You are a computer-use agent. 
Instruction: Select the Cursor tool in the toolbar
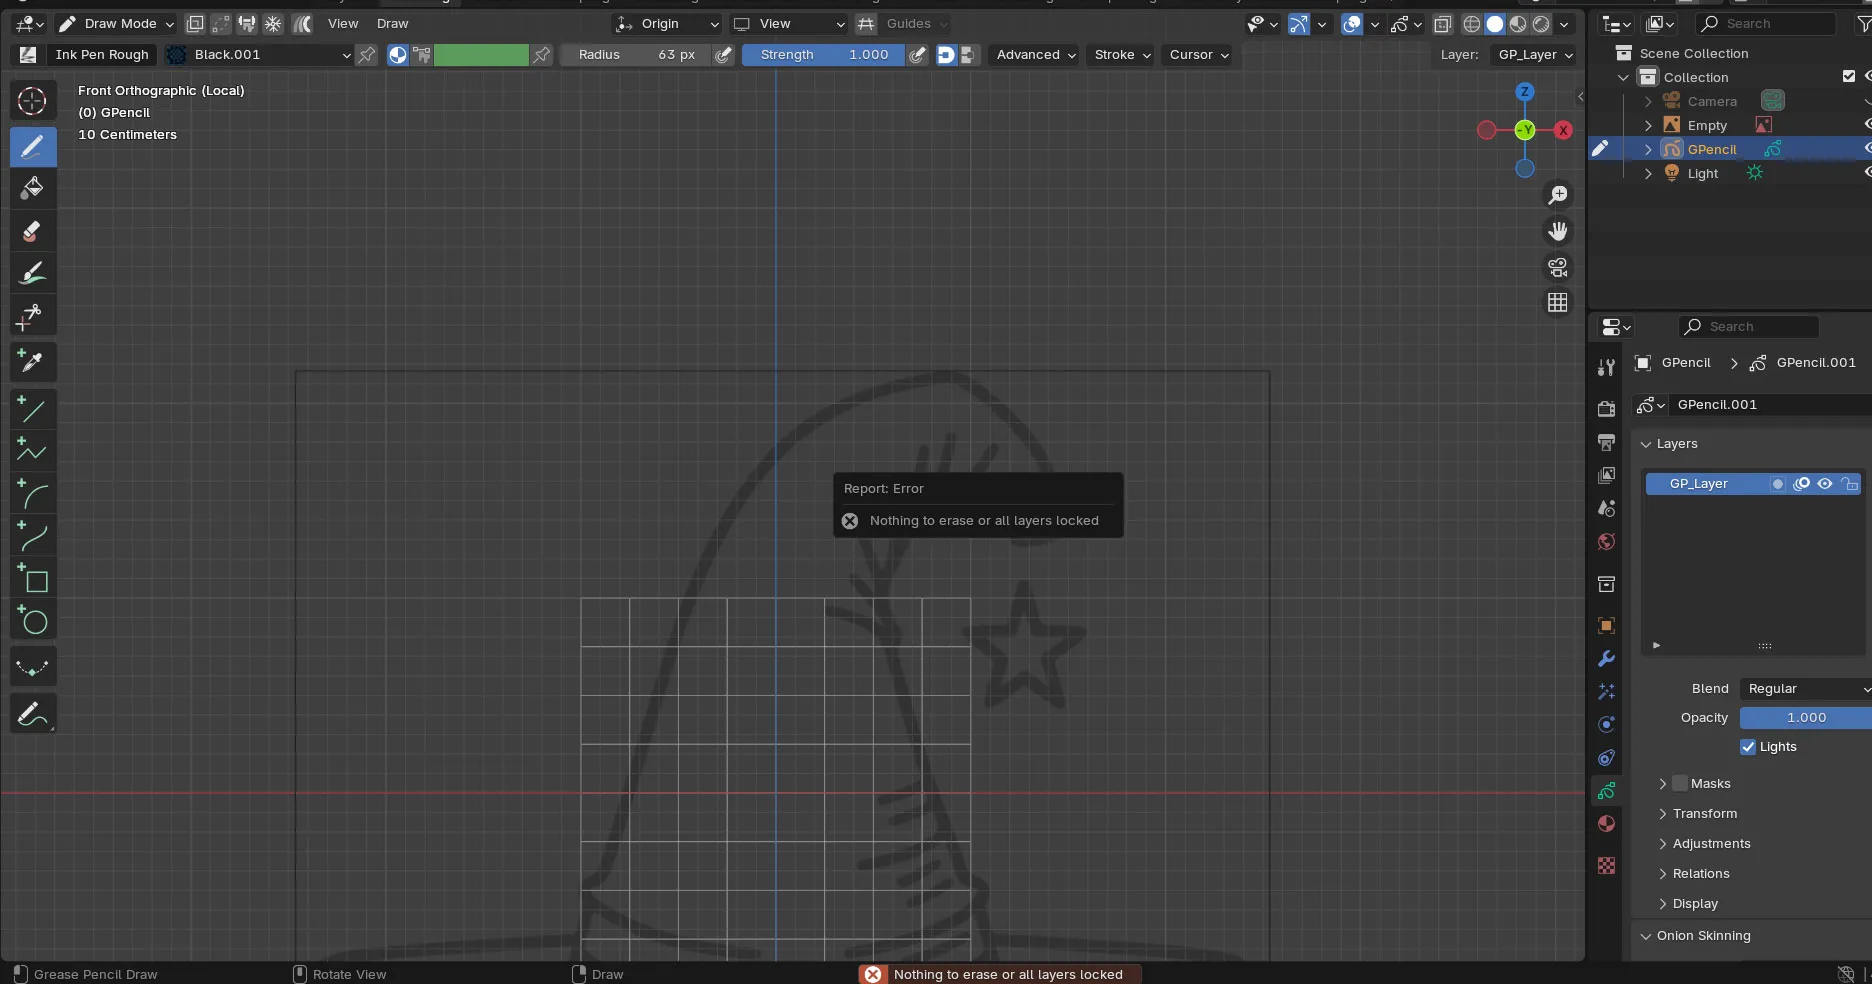point(32,101)
